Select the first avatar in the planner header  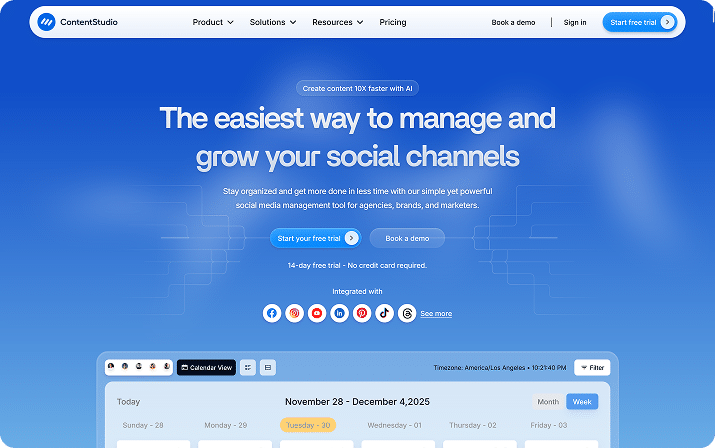pos(111,366)
